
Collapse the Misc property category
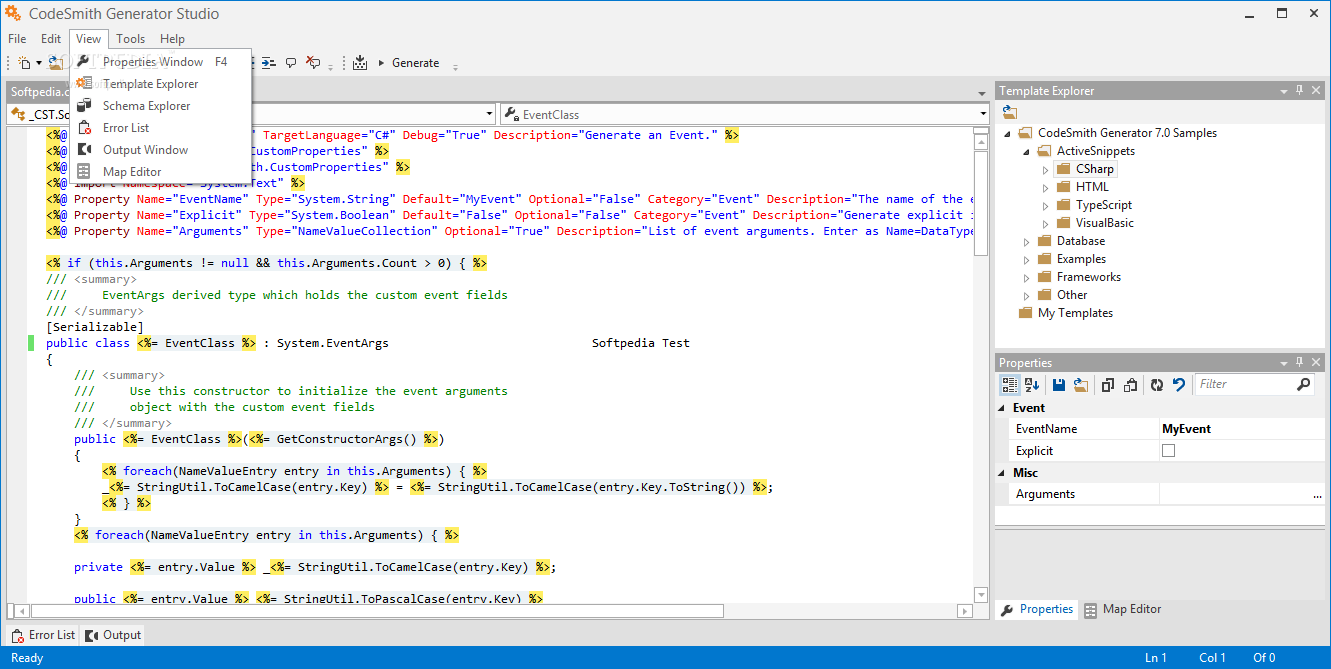point(1003,473)
